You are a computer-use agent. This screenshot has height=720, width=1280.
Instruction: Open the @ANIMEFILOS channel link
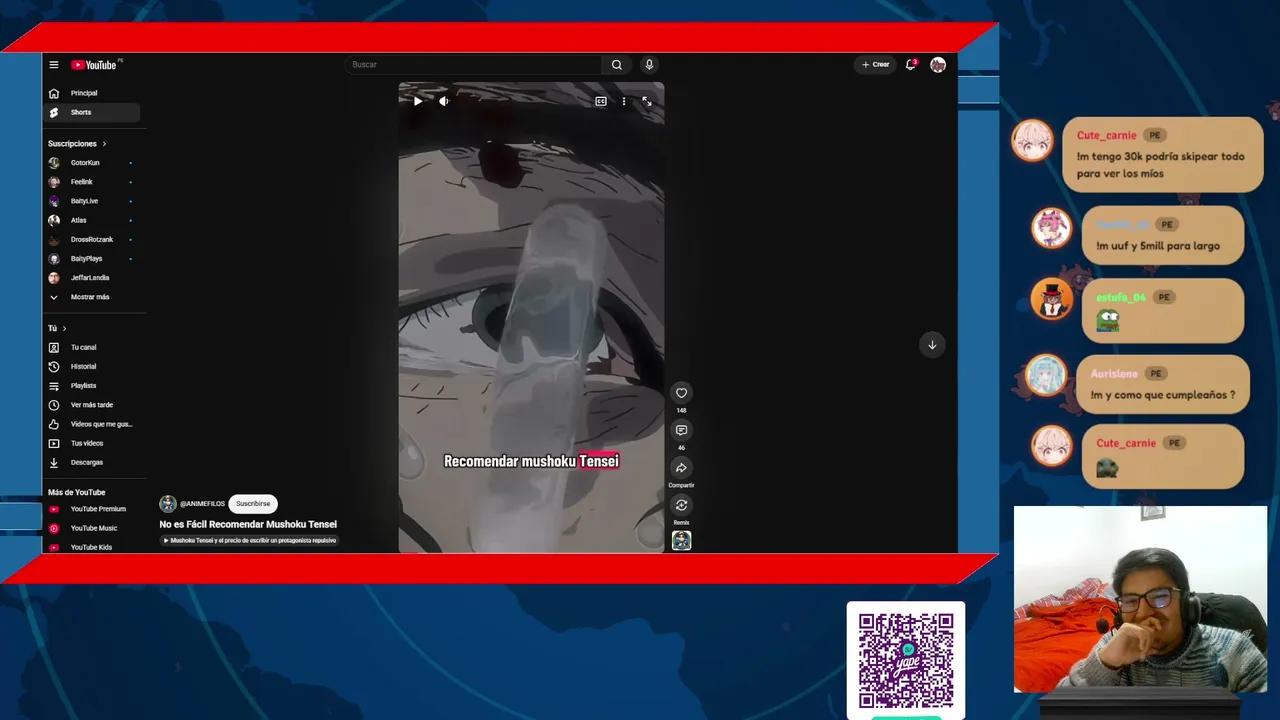(x=202, y=504)
